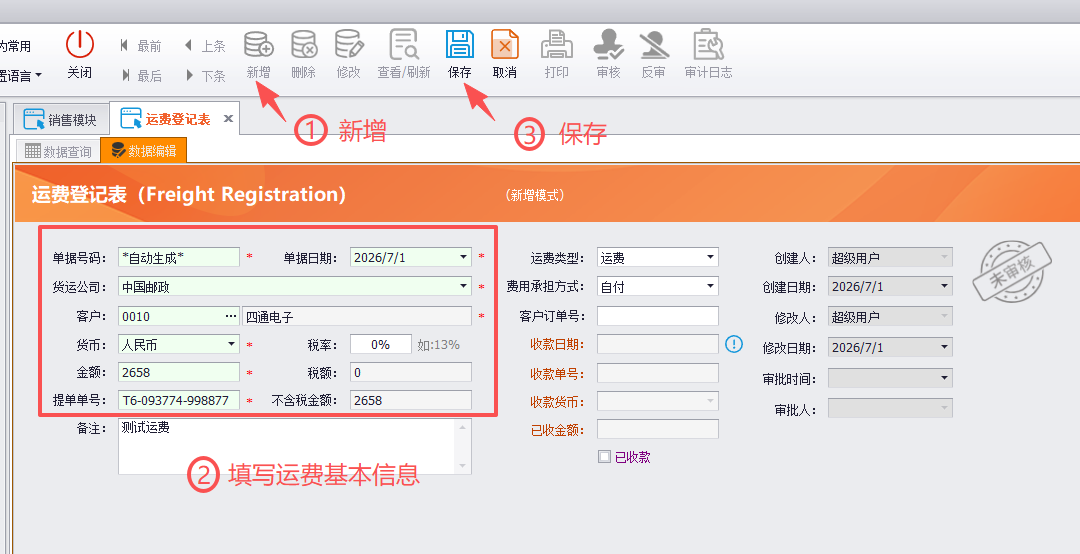Click the Audit (审核) stamp icon
1080x554 pixels.
click(608, 44)
